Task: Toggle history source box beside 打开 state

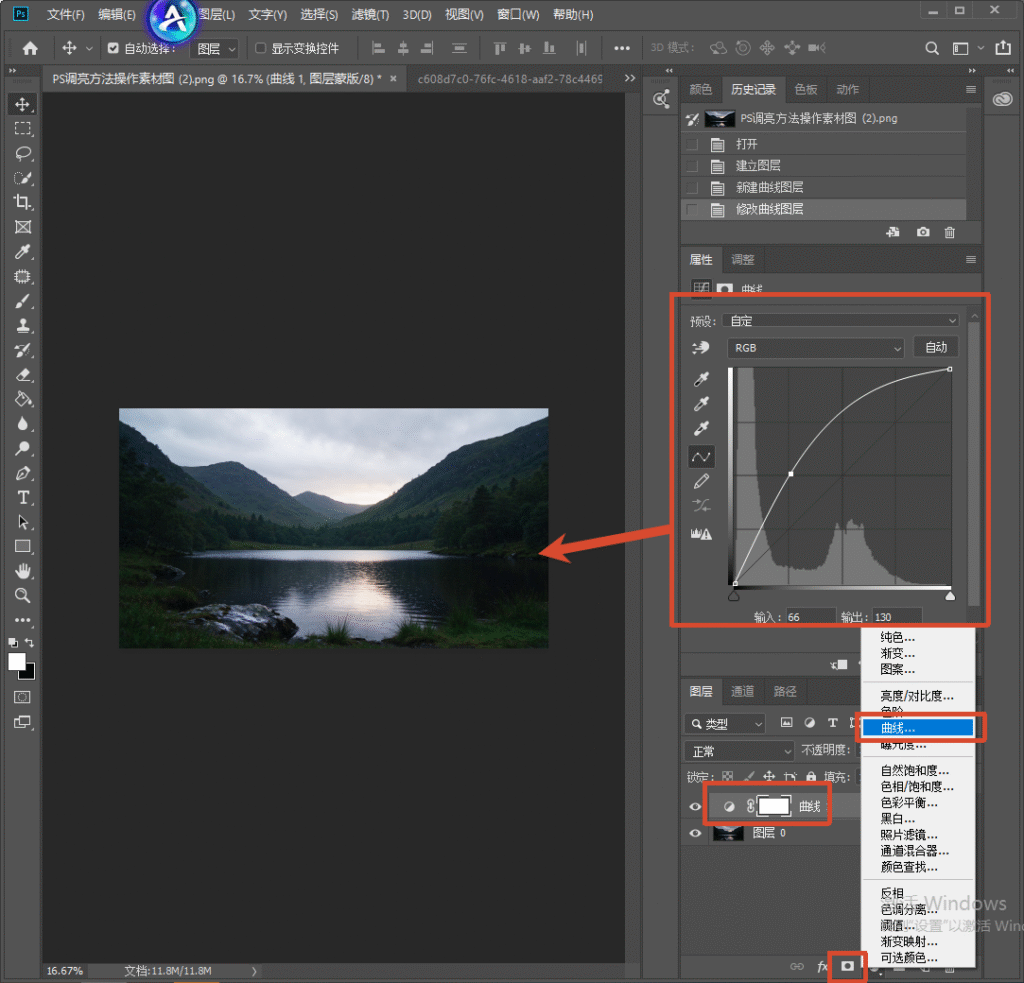Action: 692,144
